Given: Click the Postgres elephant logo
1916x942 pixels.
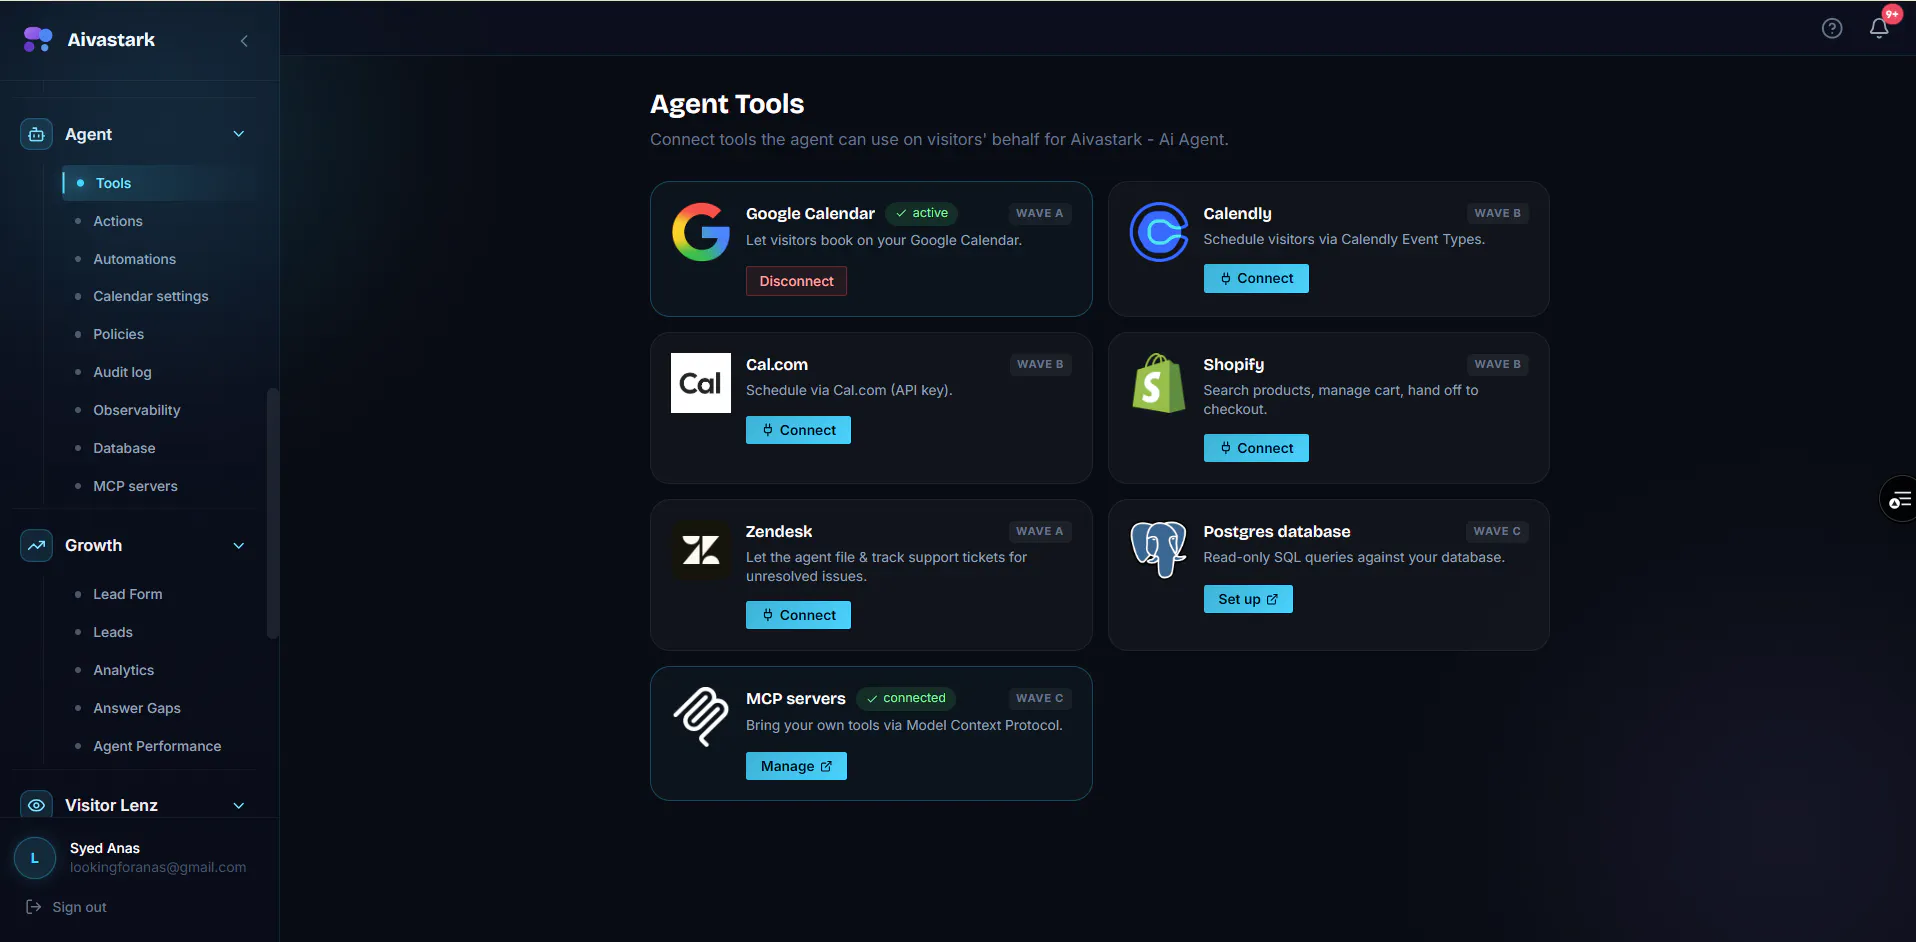Looking at the screenshot, I should point(1159,550).
